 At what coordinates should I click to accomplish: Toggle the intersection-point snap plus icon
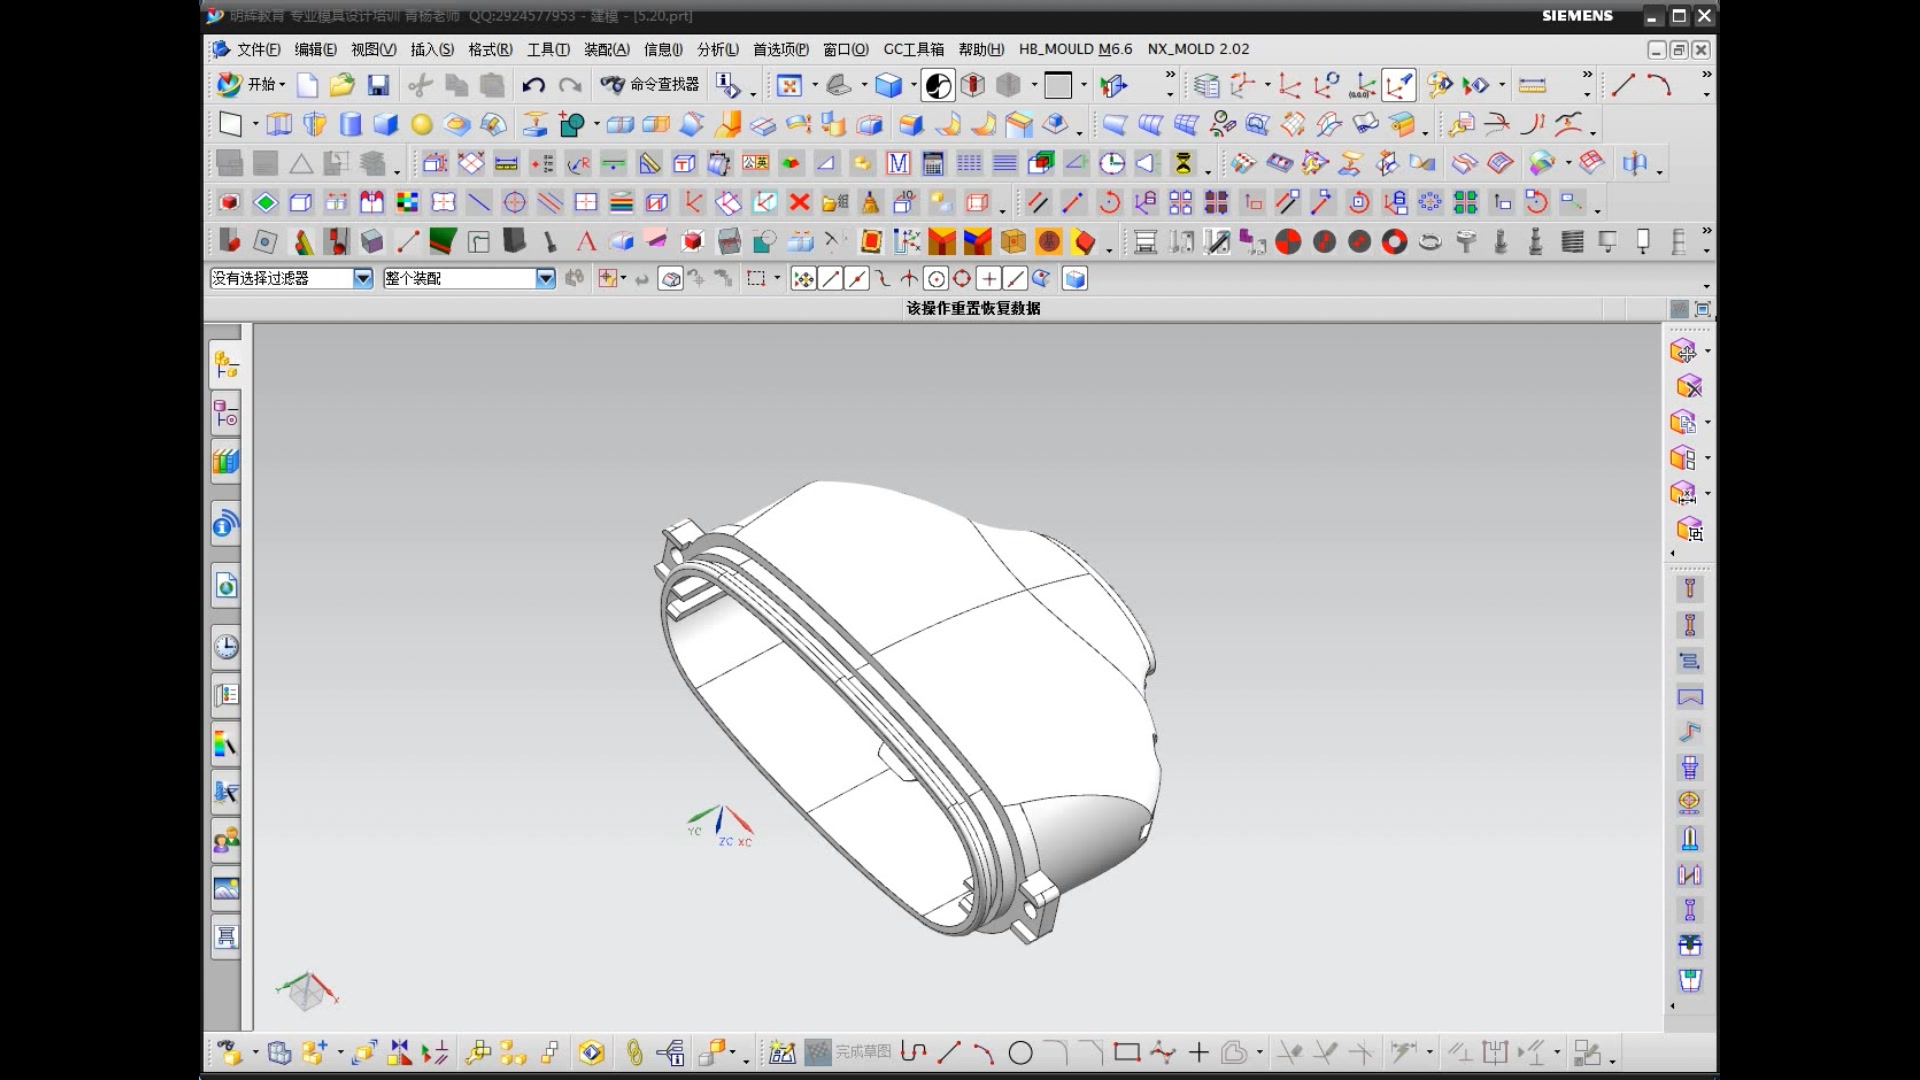[x=989, y=279]
